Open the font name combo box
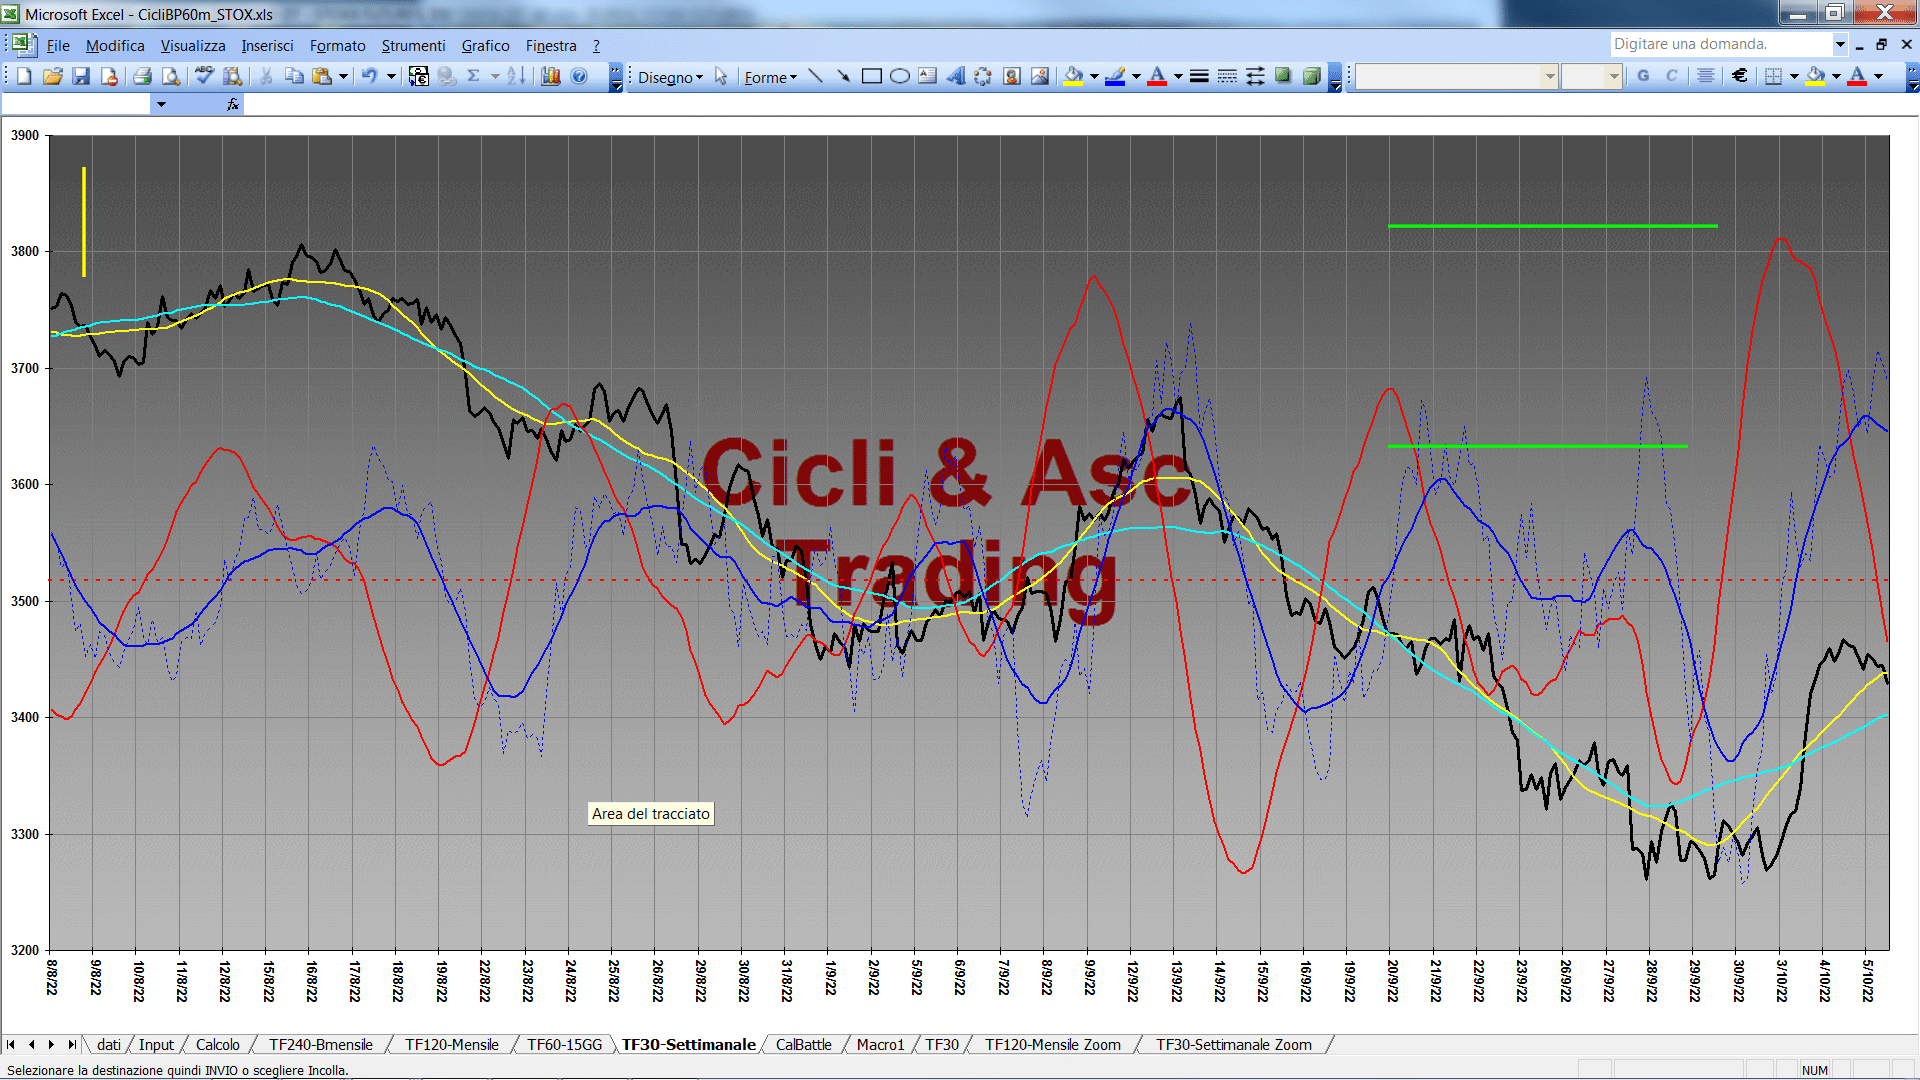 click(1456, 76)
